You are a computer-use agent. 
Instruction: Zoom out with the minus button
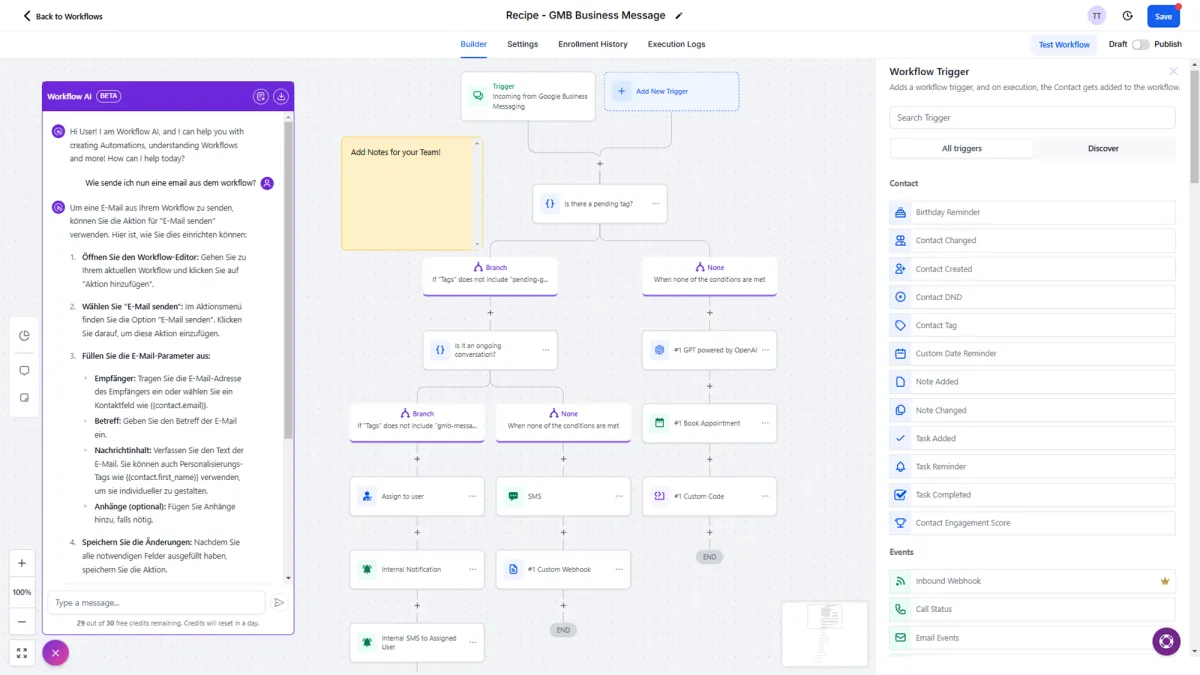point(22,621)
